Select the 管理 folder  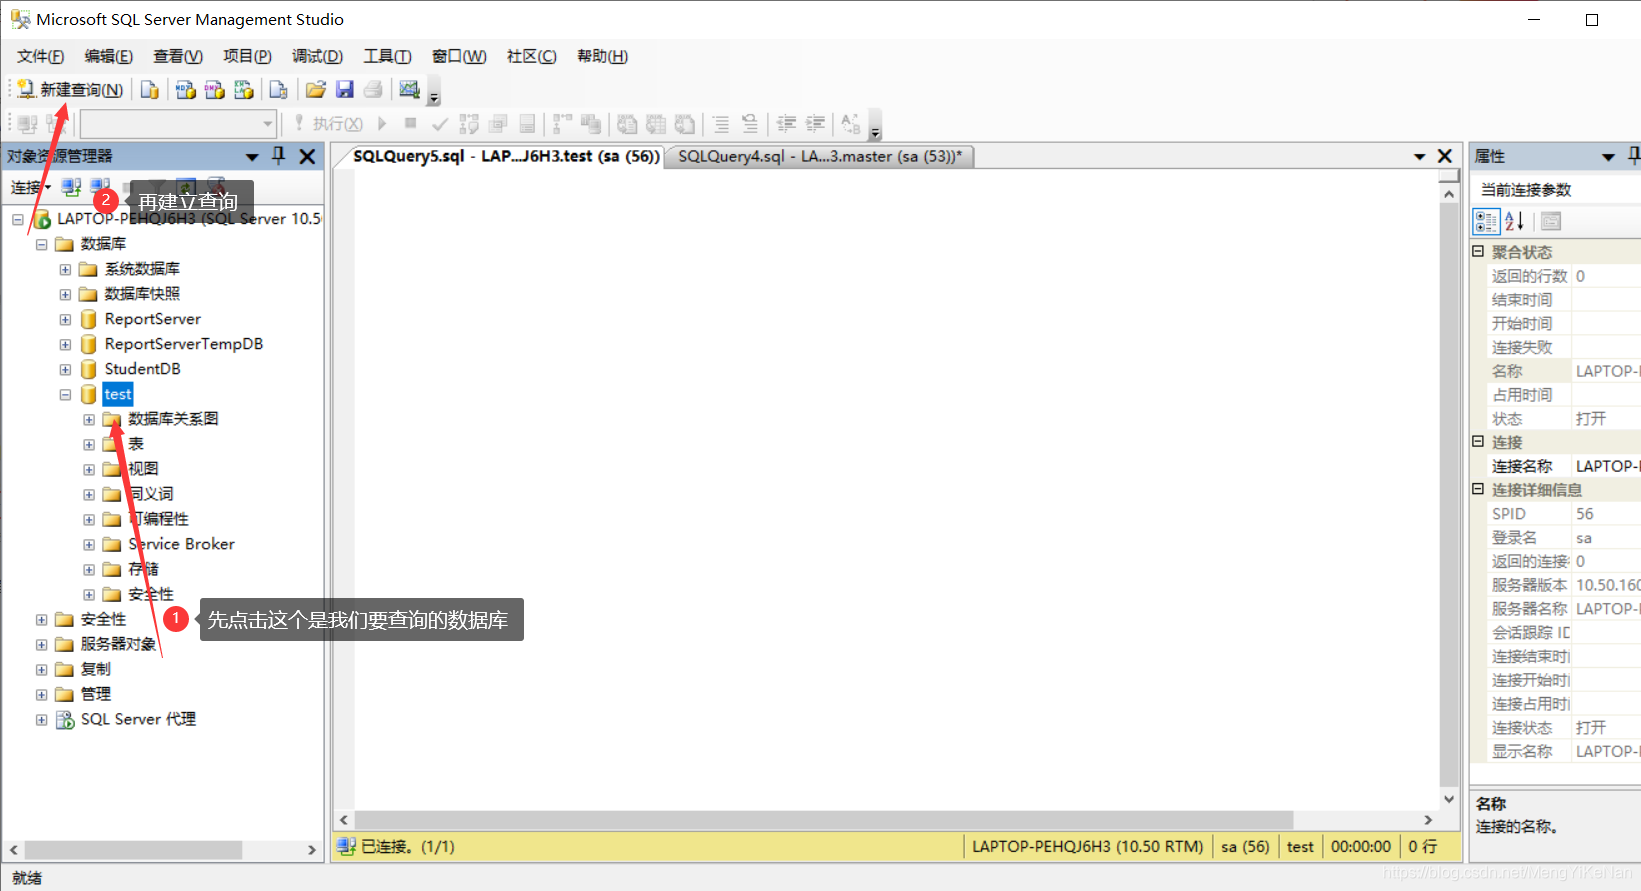(x=96, y=694)
